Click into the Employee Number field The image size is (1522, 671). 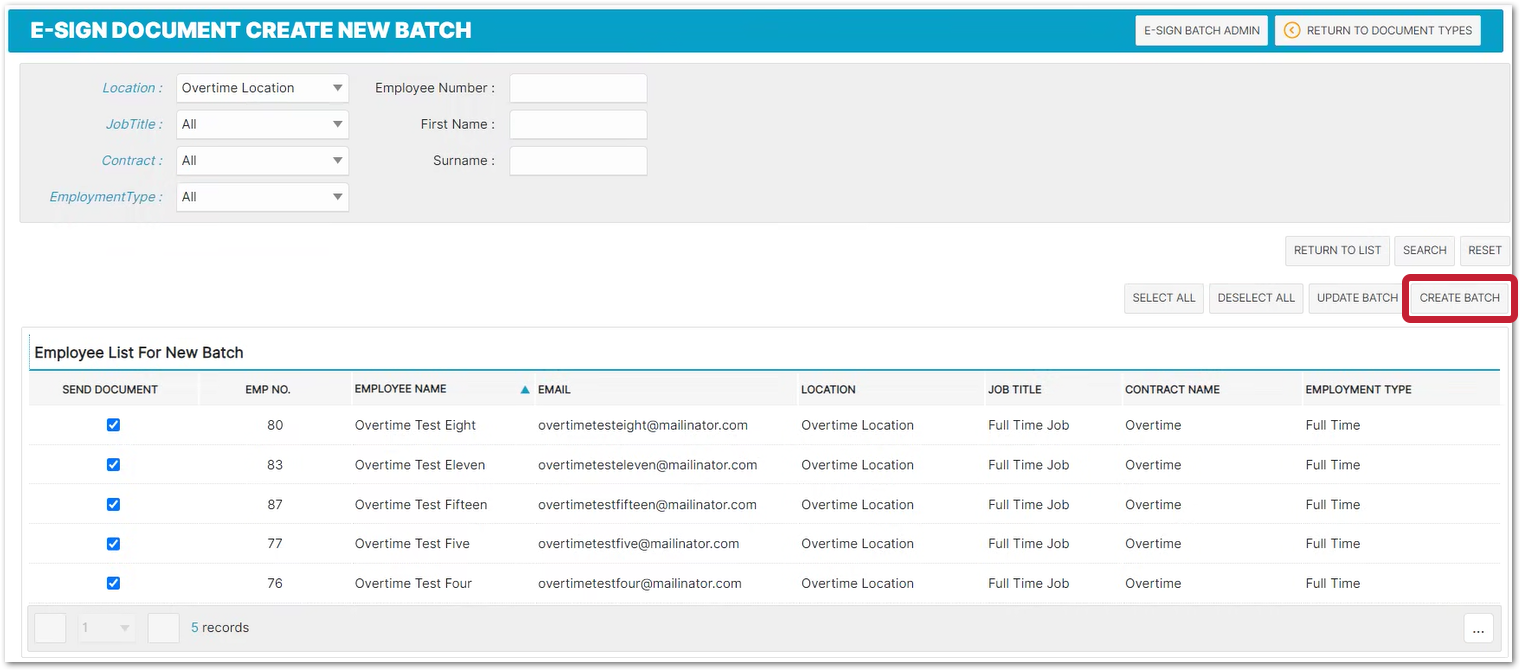coord(578,88)
